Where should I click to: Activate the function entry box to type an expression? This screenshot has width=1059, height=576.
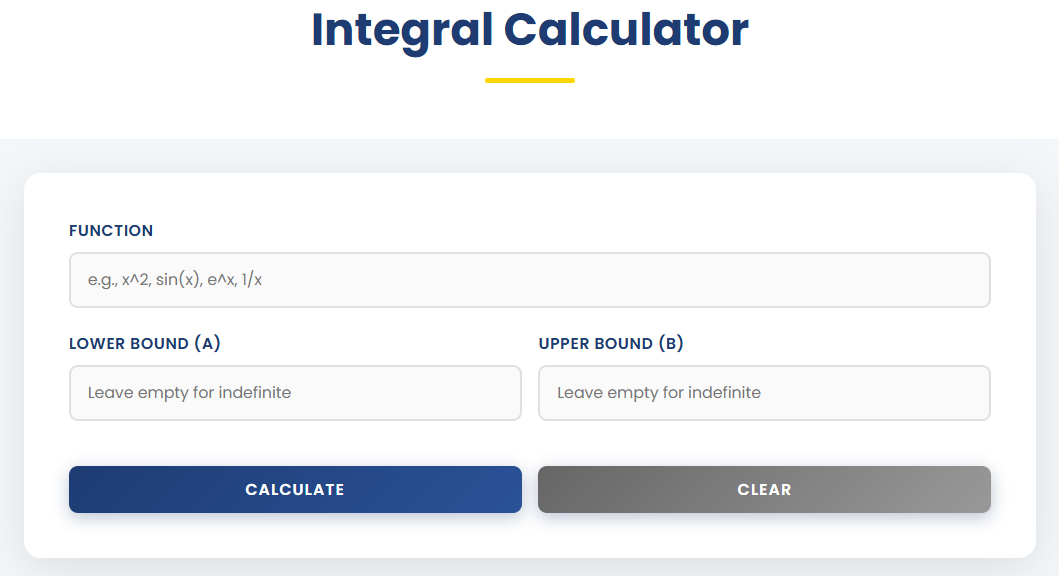point(529,279)
